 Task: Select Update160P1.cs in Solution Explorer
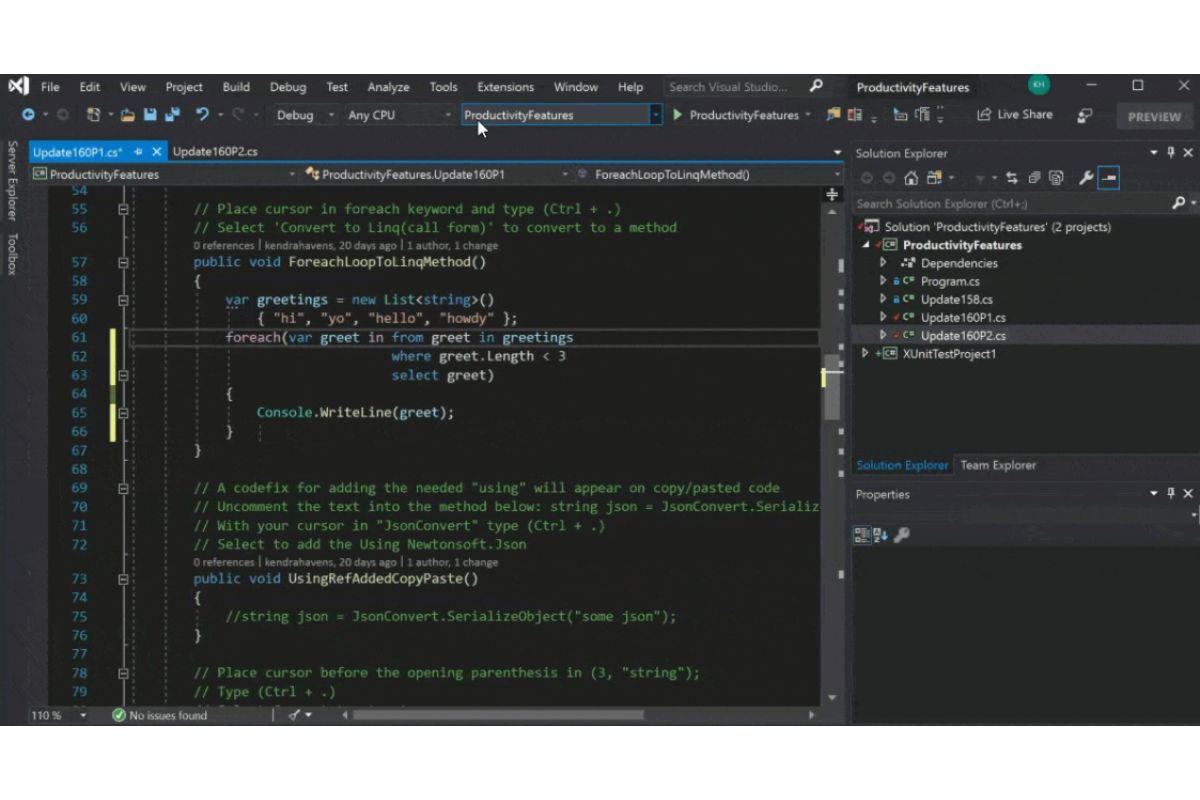(x=962, y=317)
